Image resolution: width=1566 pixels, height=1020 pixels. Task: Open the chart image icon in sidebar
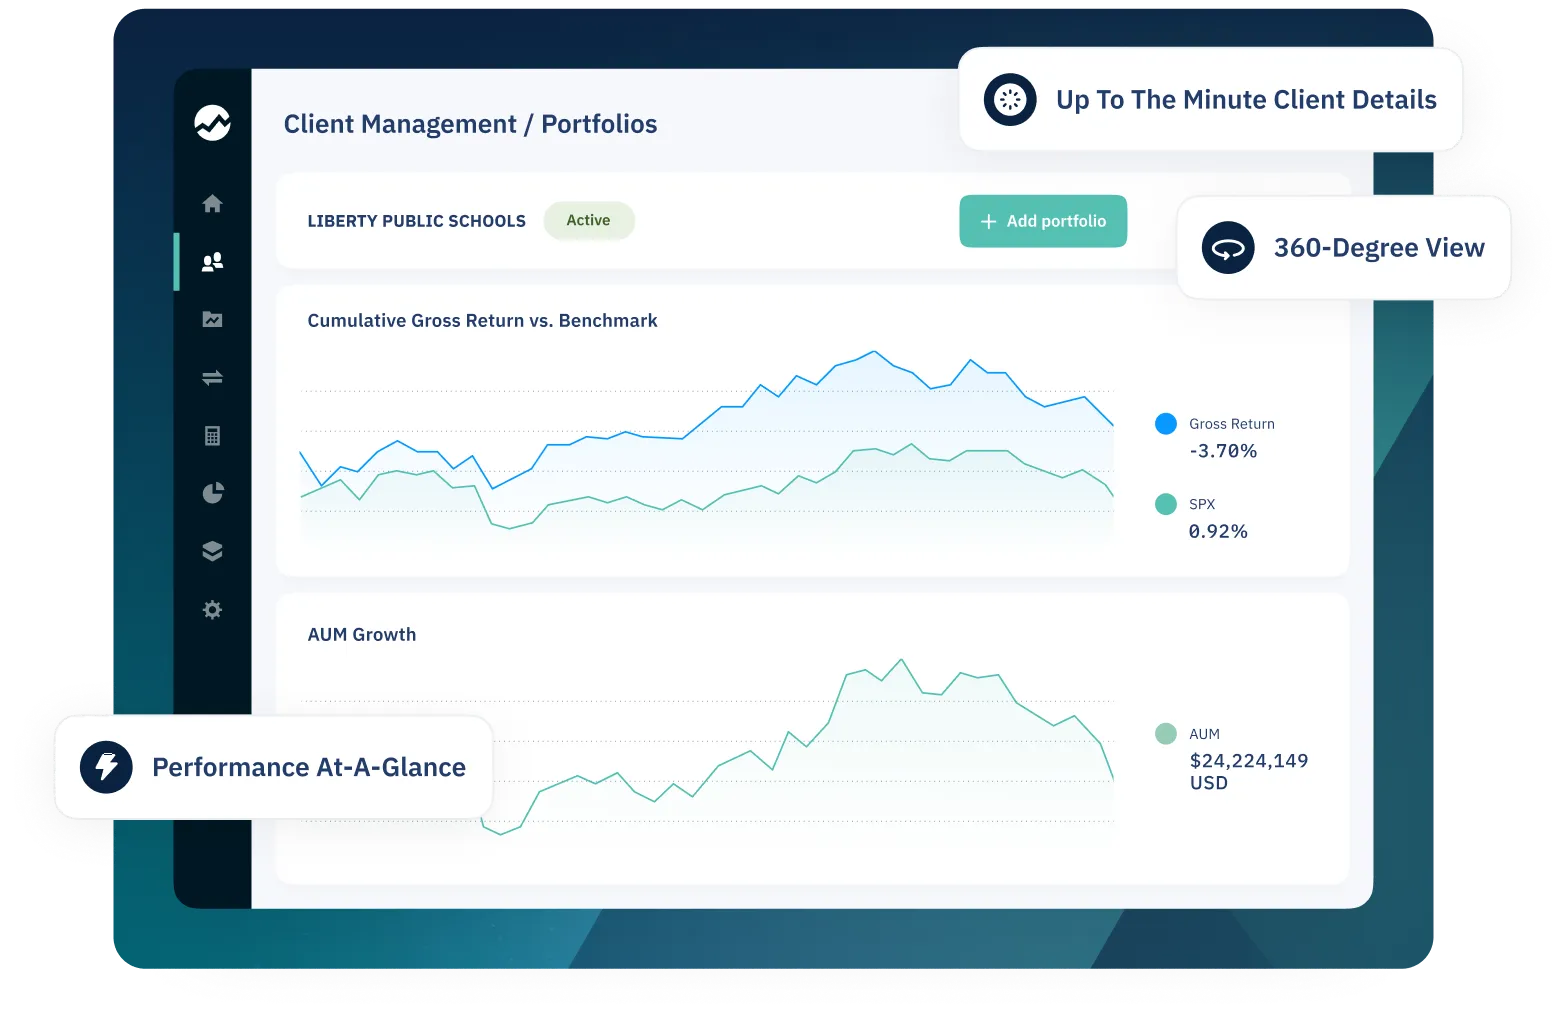coord(212,320)
